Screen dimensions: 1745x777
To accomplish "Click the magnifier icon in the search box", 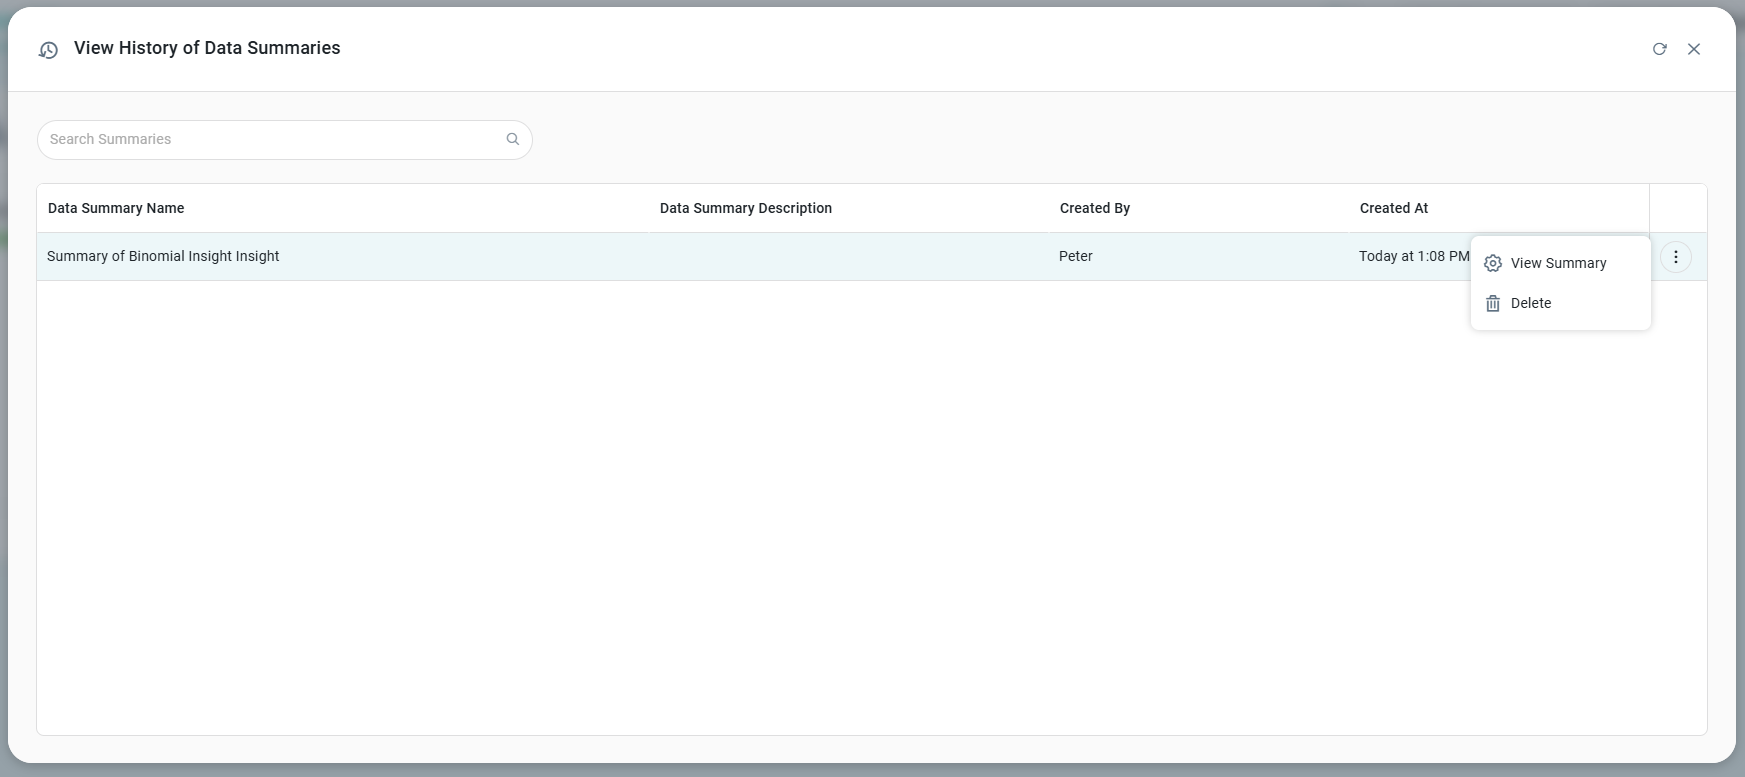I will [513, 139].
